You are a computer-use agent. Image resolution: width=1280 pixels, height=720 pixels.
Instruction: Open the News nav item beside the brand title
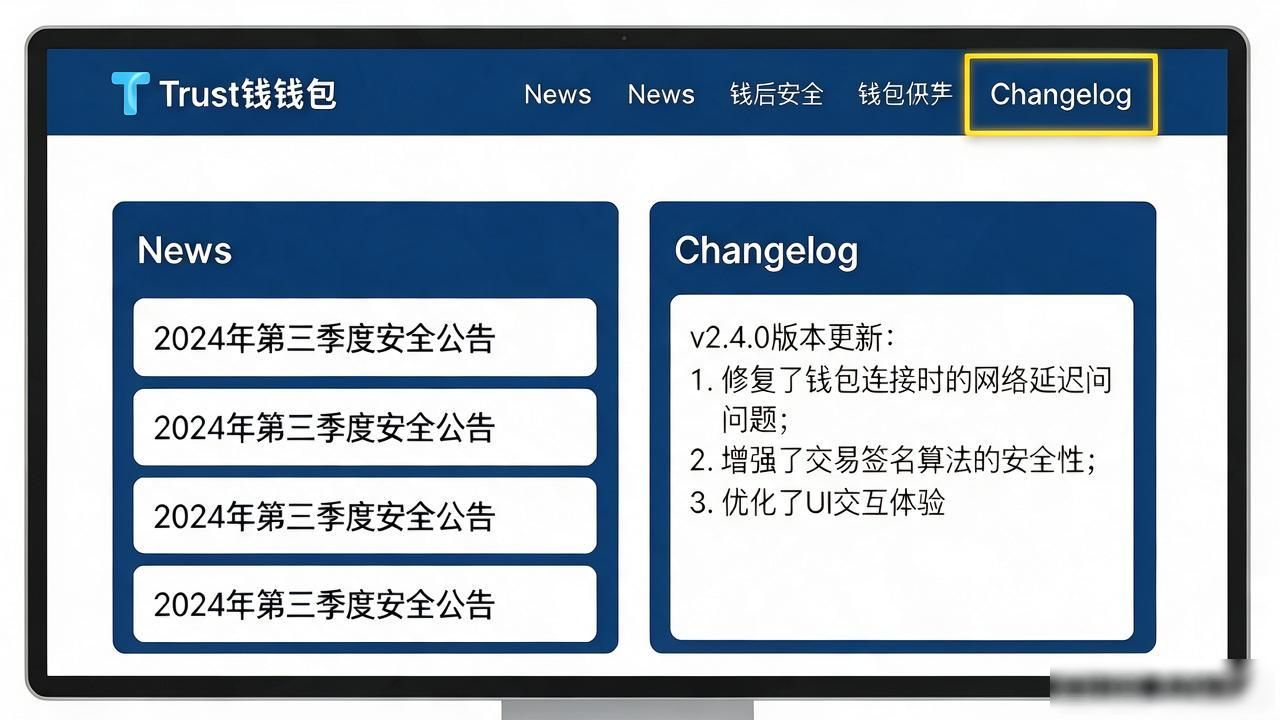tap(557, 94)
